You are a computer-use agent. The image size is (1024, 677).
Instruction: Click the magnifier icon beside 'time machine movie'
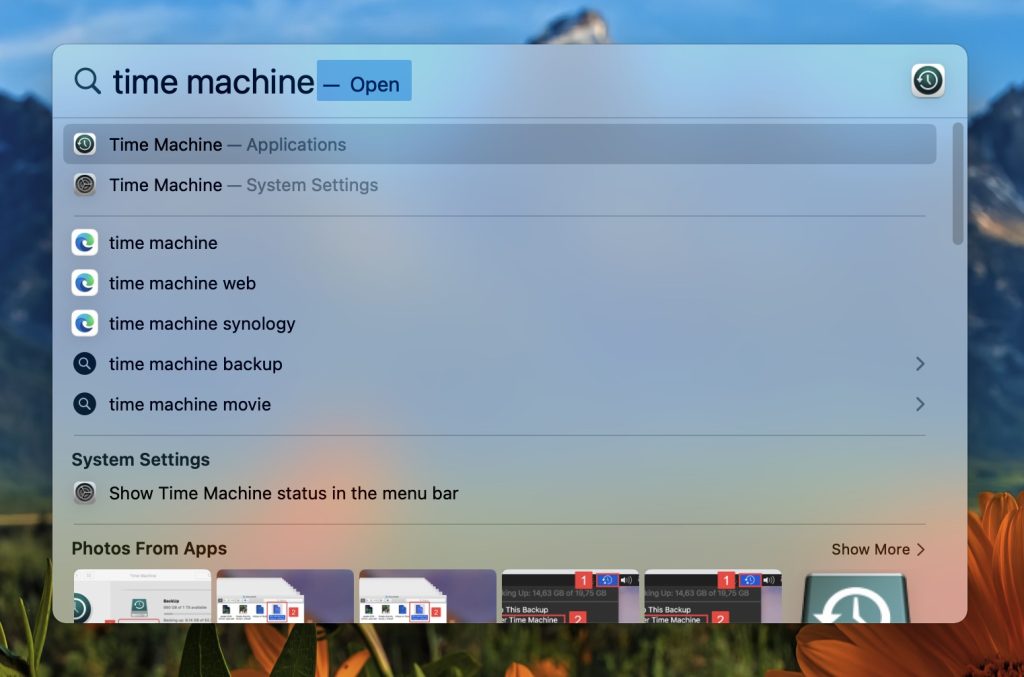pos(84,404)
